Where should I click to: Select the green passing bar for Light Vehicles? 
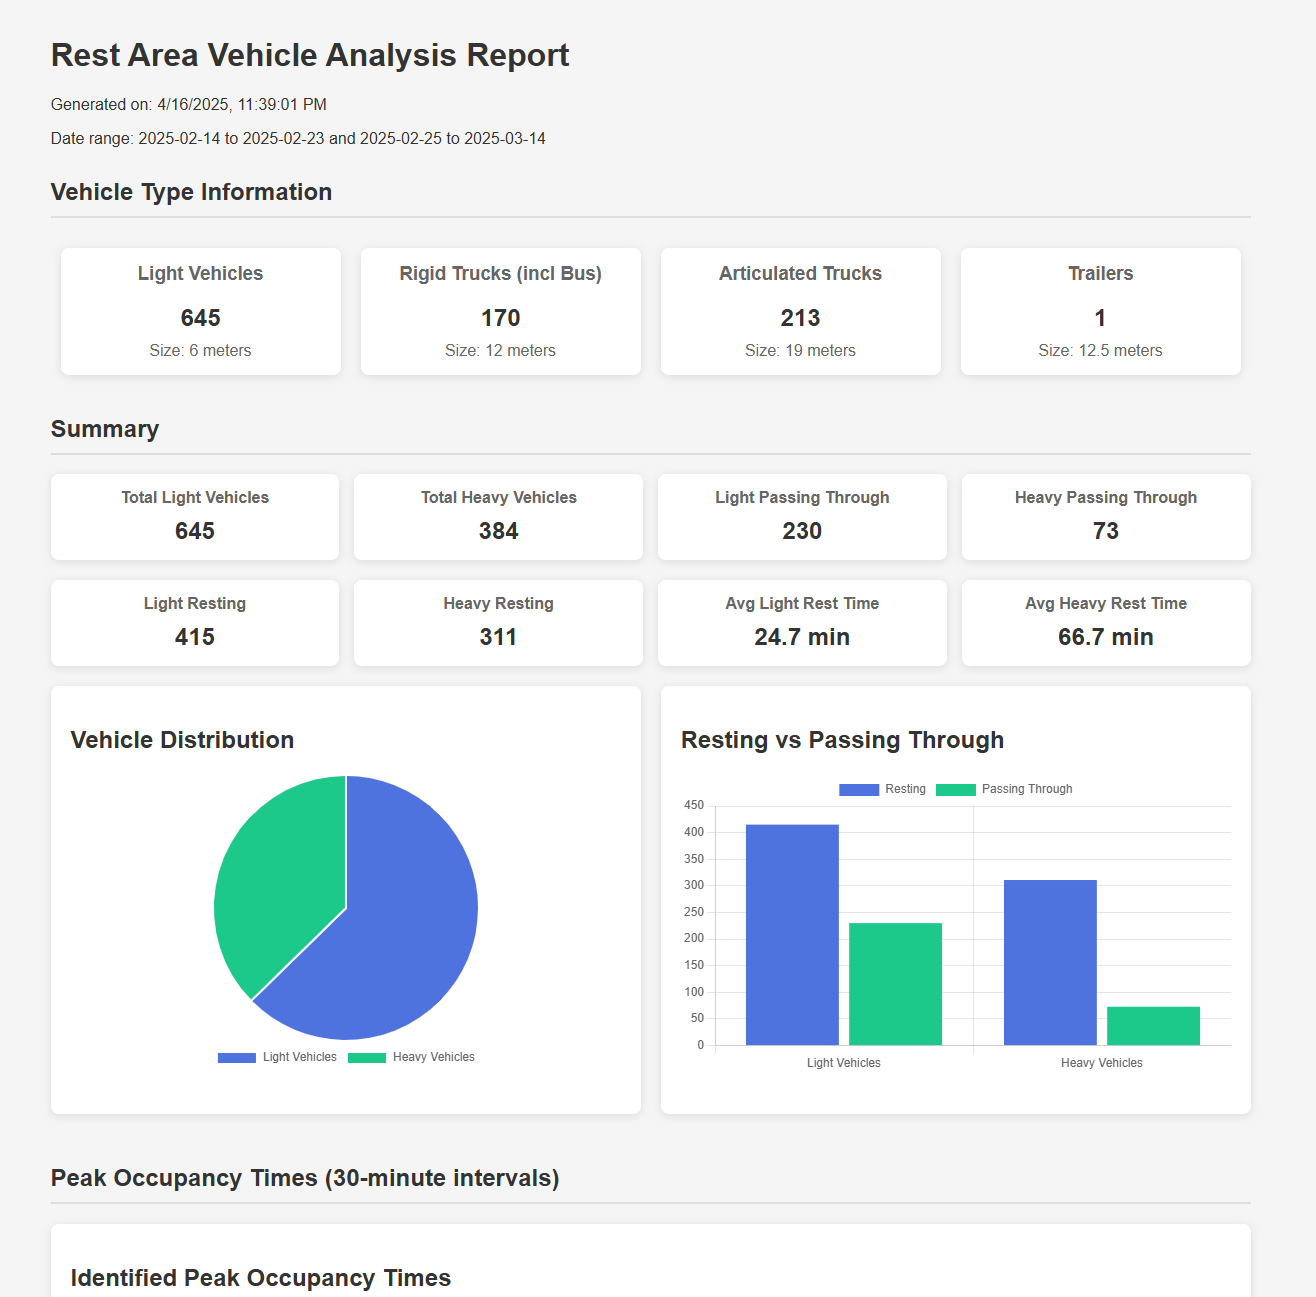[x=895, y=984]
